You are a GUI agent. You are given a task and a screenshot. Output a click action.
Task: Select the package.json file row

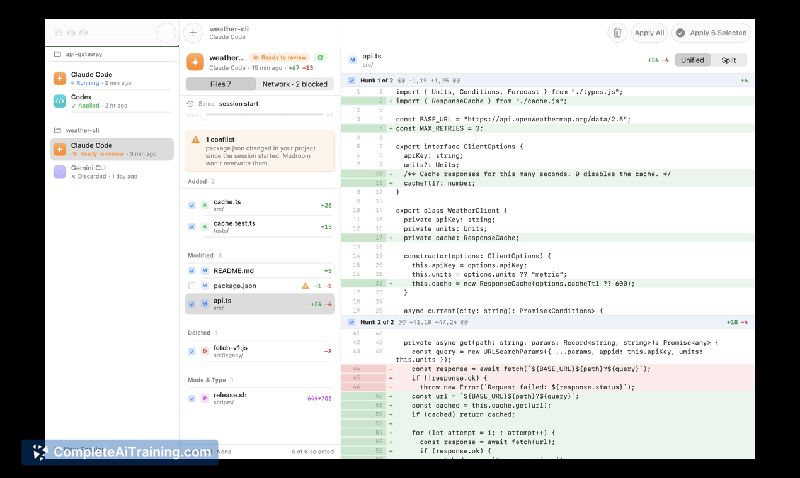pos(260,286)
